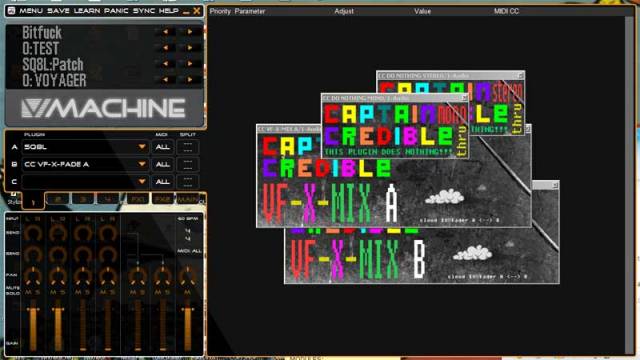Click the pan knob on channel two
Image resolution: width=640 pixels, height=360 pixels.
point(58,276)
